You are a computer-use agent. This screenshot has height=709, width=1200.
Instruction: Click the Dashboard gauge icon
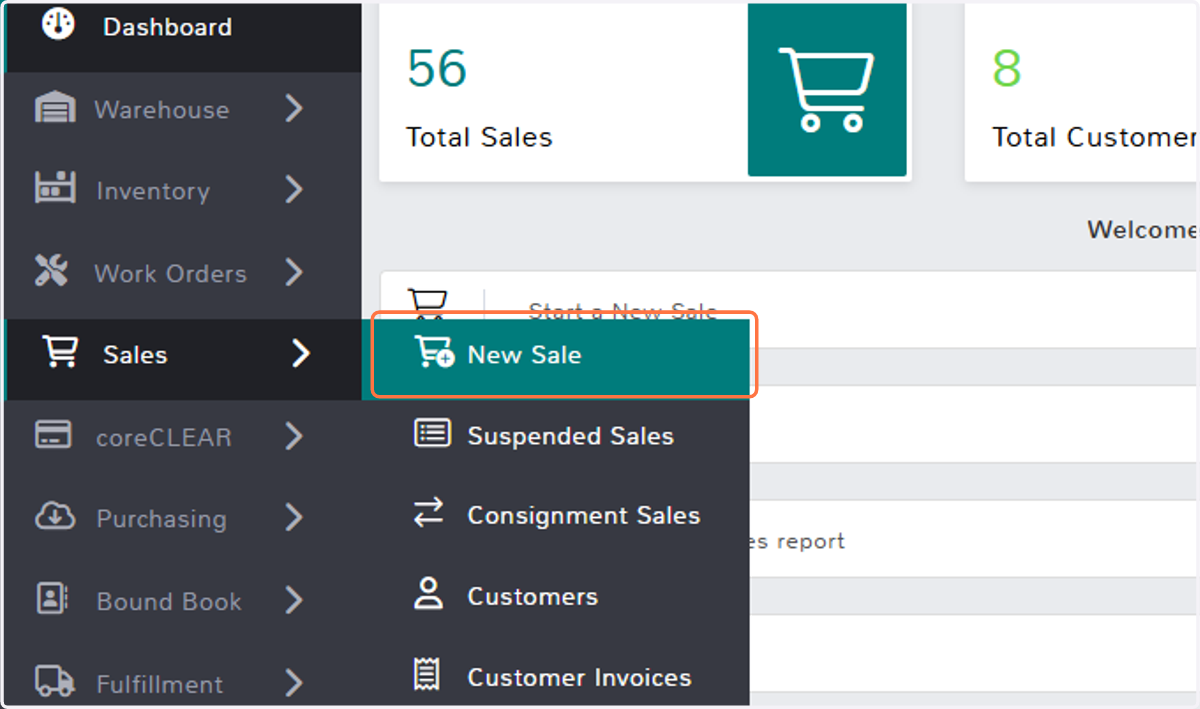coord(58,24)
